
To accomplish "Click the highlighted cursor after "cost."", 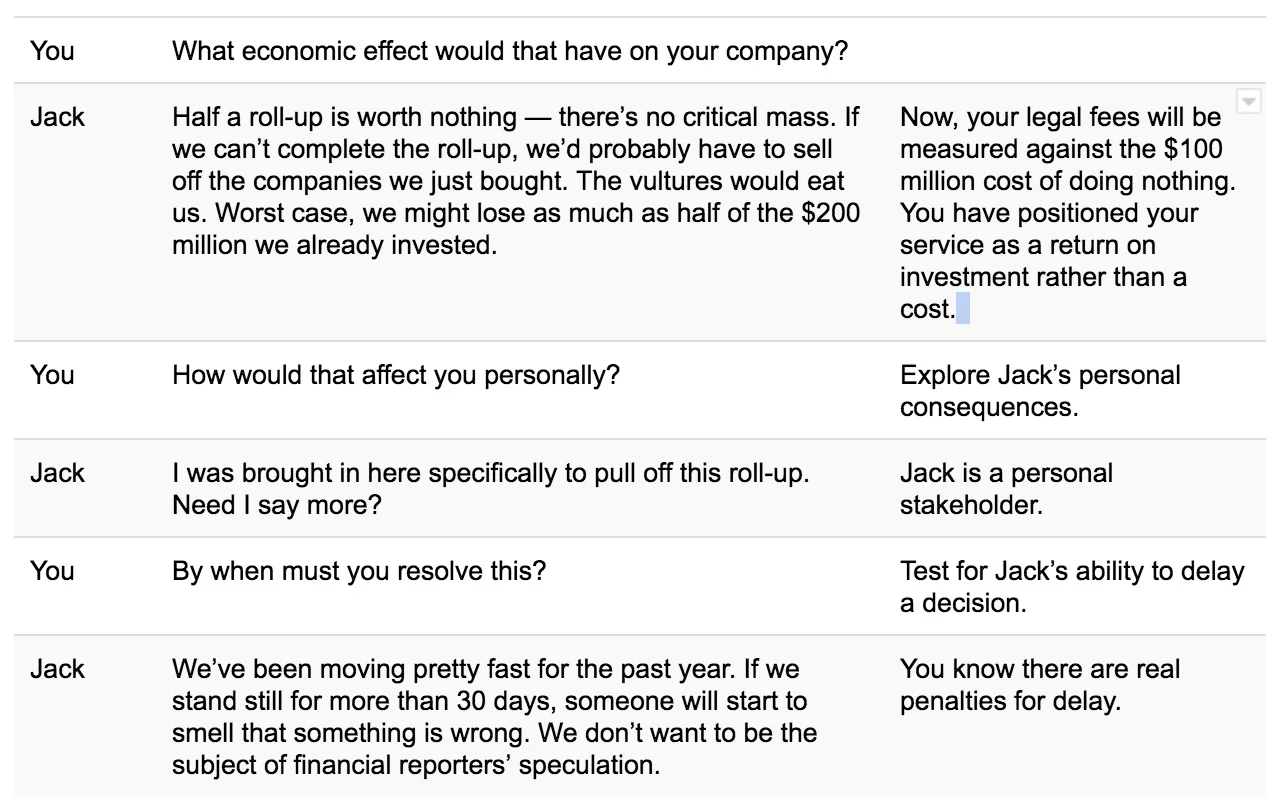I will (x=963, y=309).
